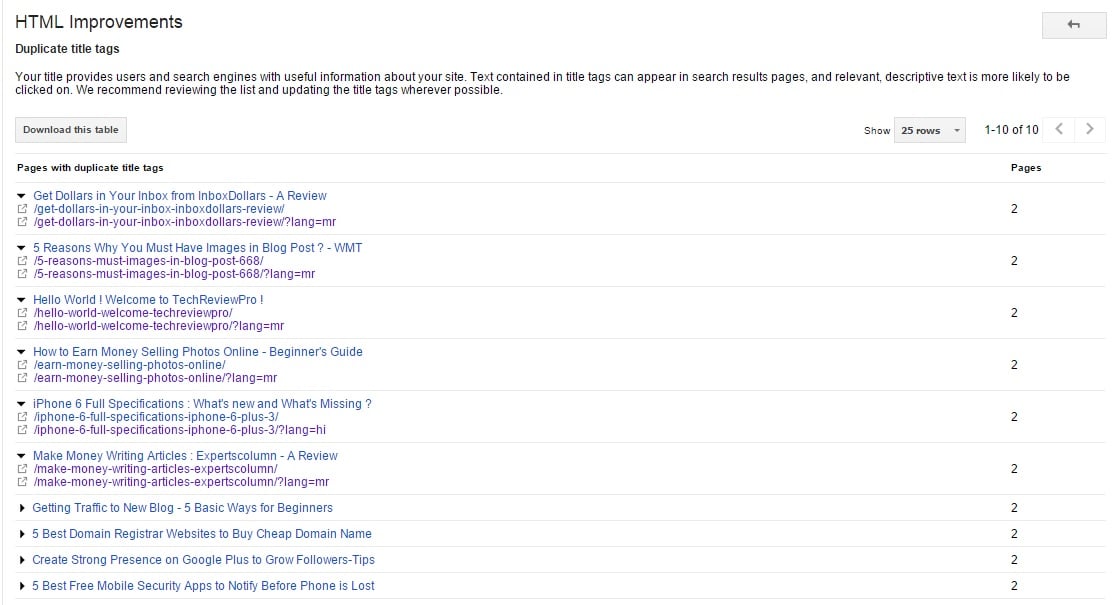The image size is (1113, 605).
Task: Open /get-dollars-in-your-inbox-inboxdollars-review/?lang=mr URL
Action: (185, 222)
